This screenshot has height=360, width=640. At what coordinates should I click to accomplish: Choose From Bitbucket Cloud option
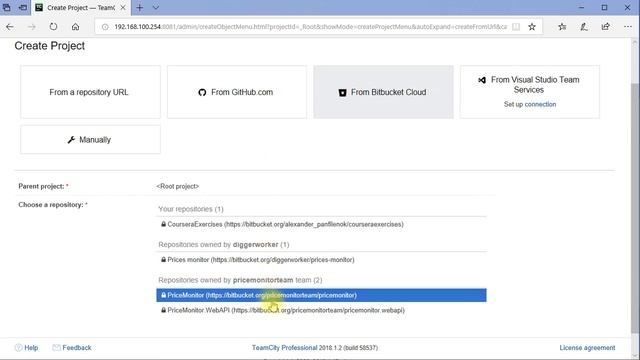(x=383, y=92)
